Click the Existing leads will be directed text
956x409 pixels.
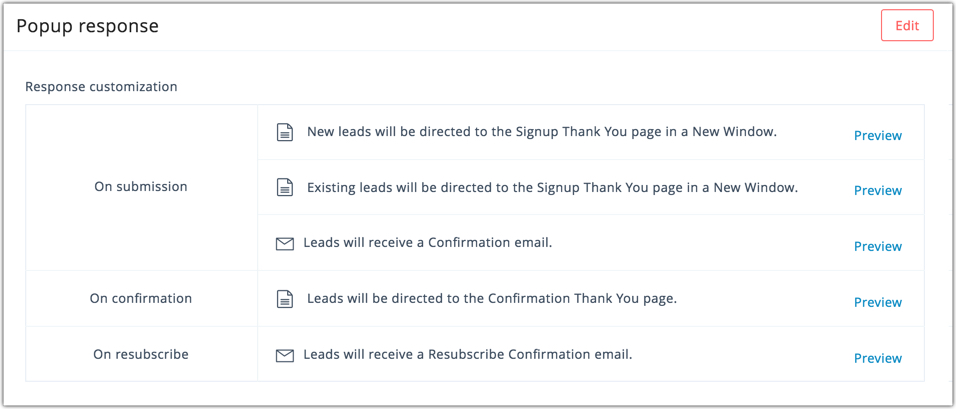pos(552,187)
